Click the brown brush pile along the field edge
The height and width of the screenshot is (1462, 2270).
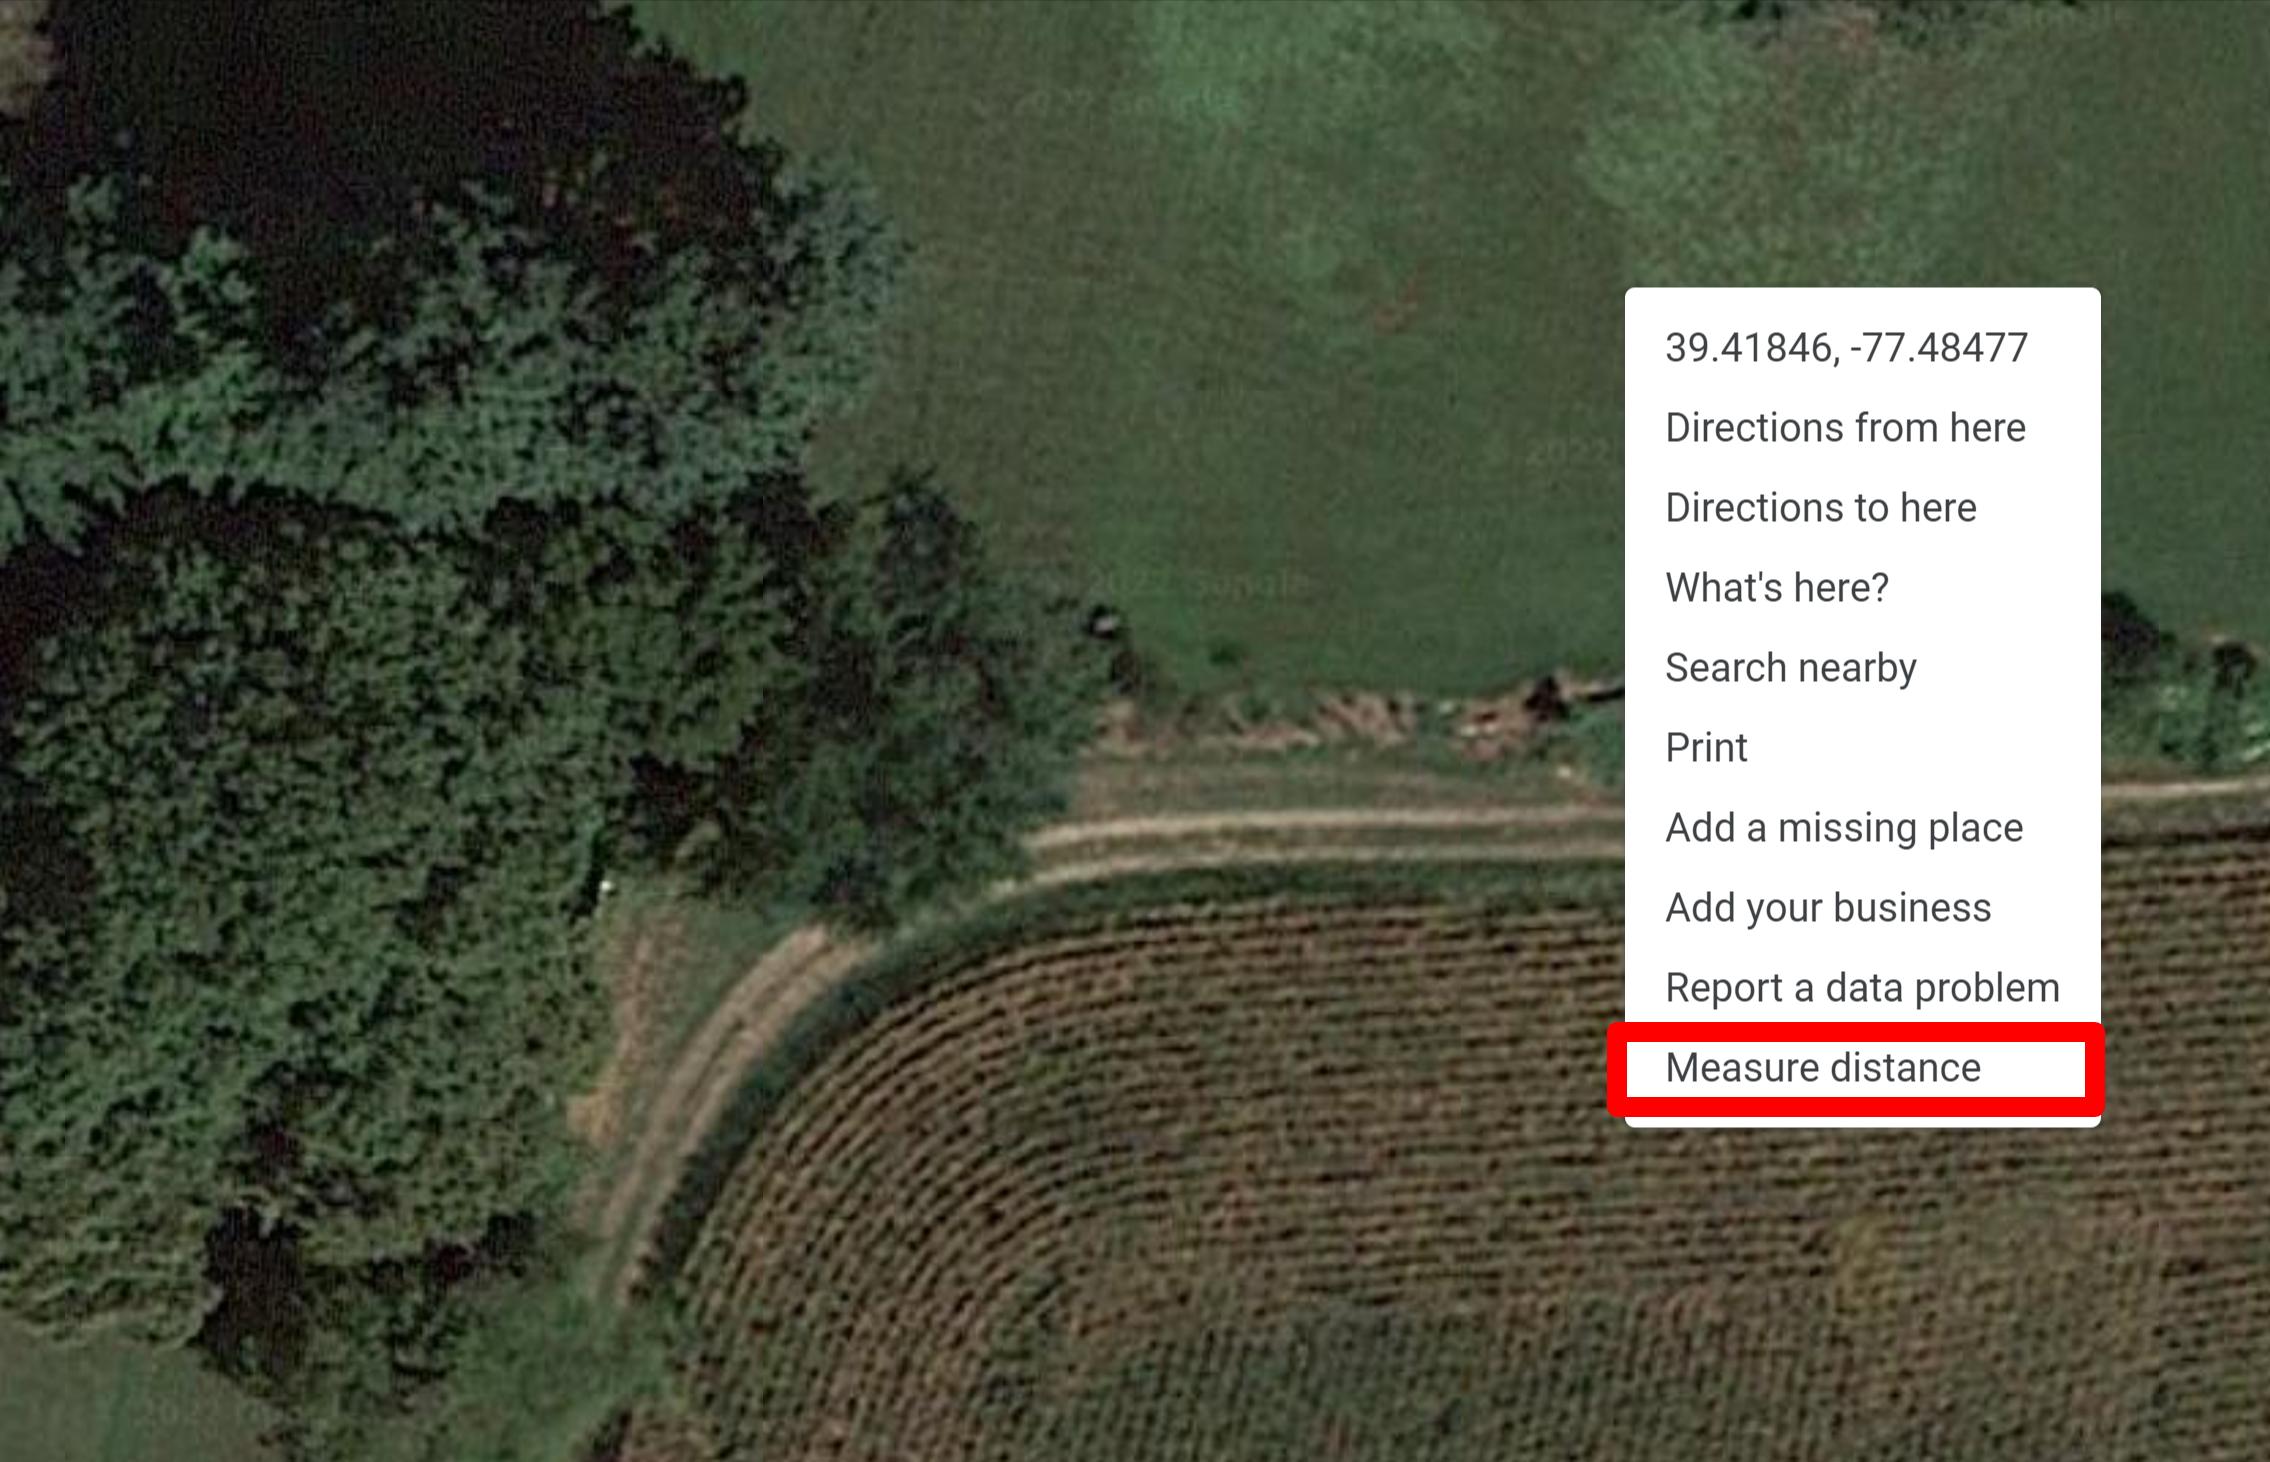coord(1400,715)
